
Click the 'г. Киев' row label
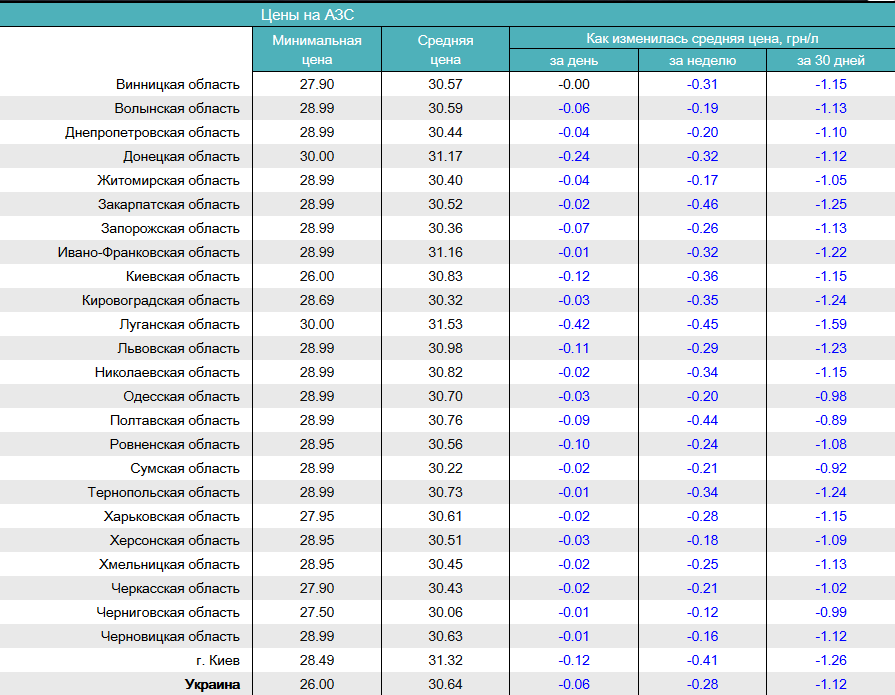tap(218, 660)
